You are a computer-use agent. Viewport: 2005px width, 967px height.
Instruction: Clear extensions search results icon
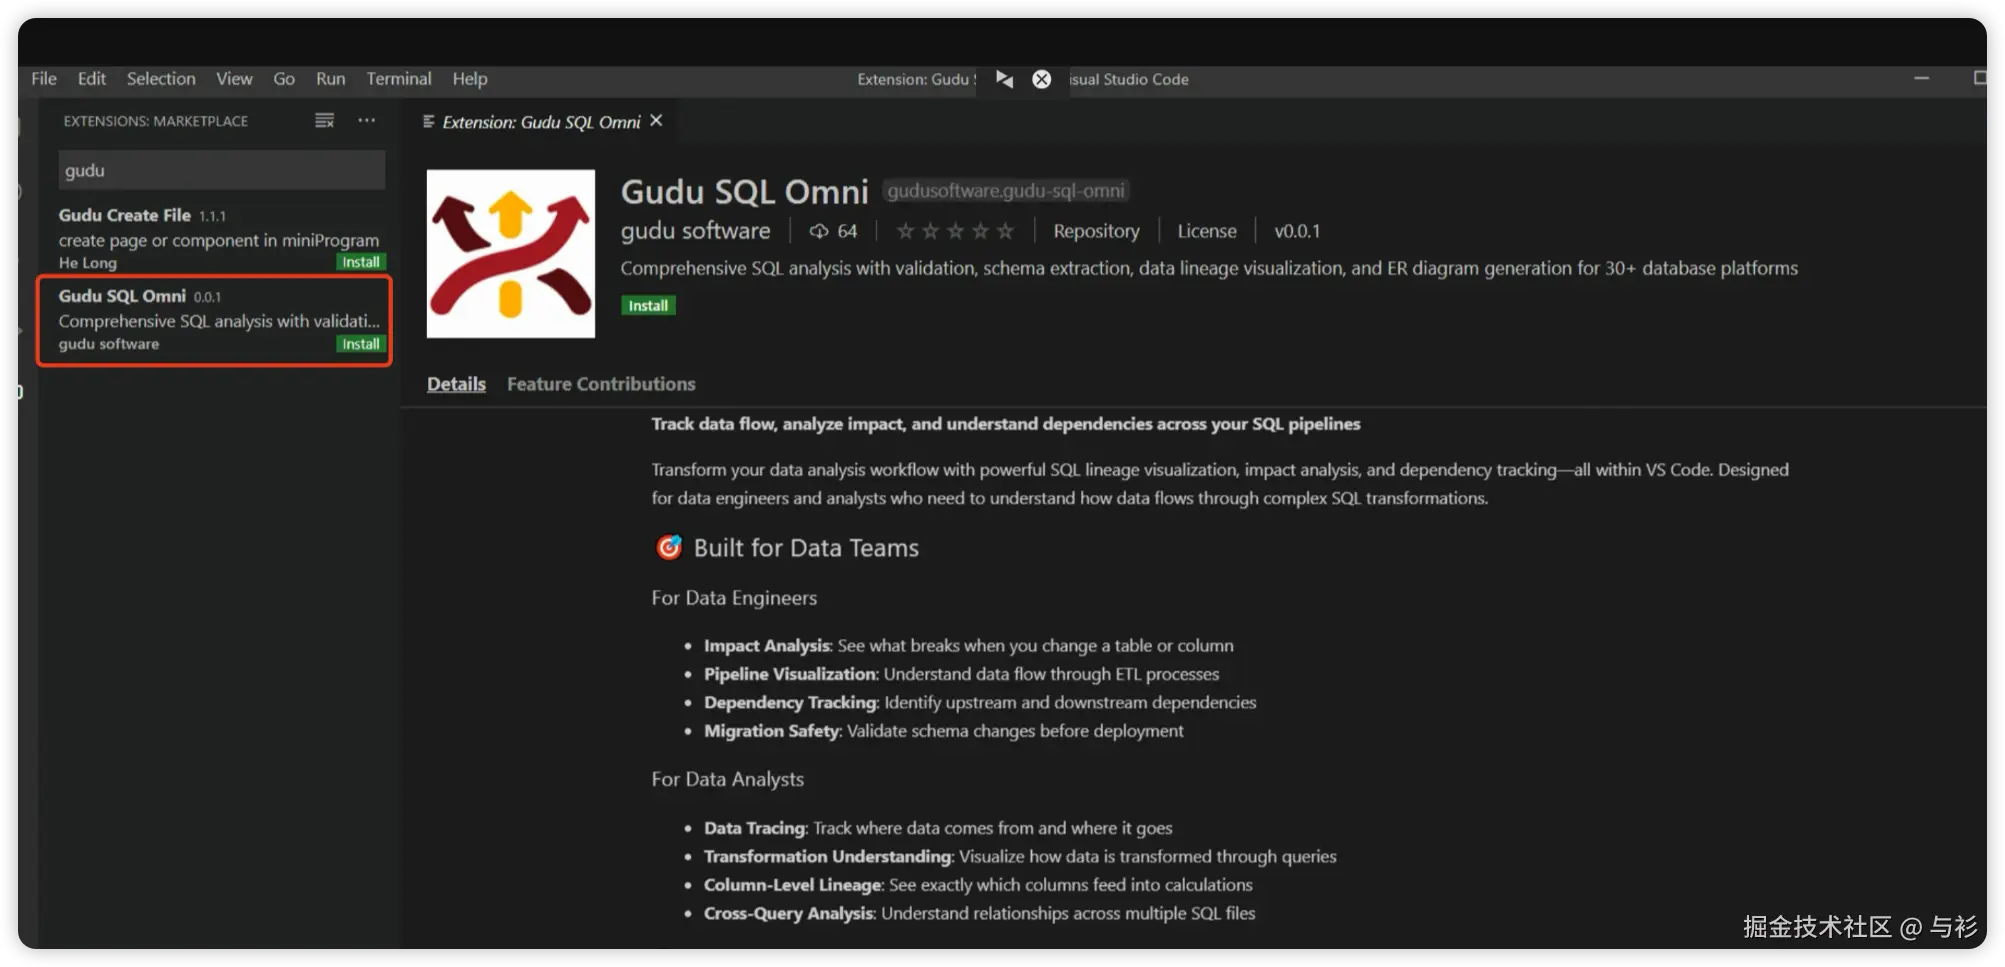point(324,121)
